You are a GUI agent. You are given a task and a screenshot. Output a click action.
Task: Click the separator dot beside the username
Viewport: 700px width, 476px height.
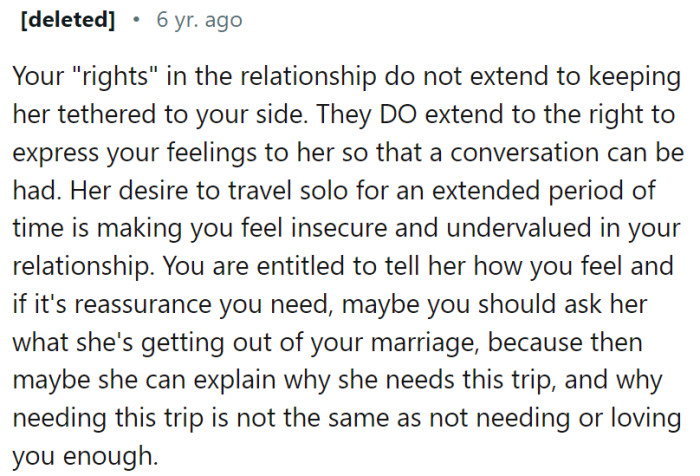click(136, 19)
